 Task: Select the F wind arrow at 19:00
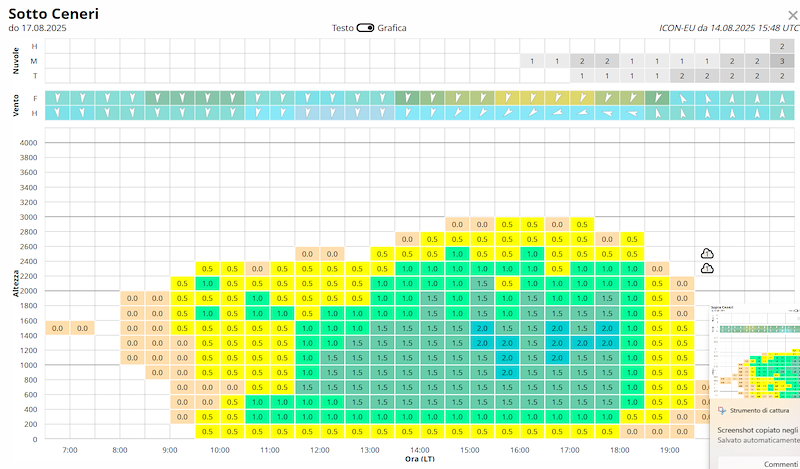tap(657, 97)
